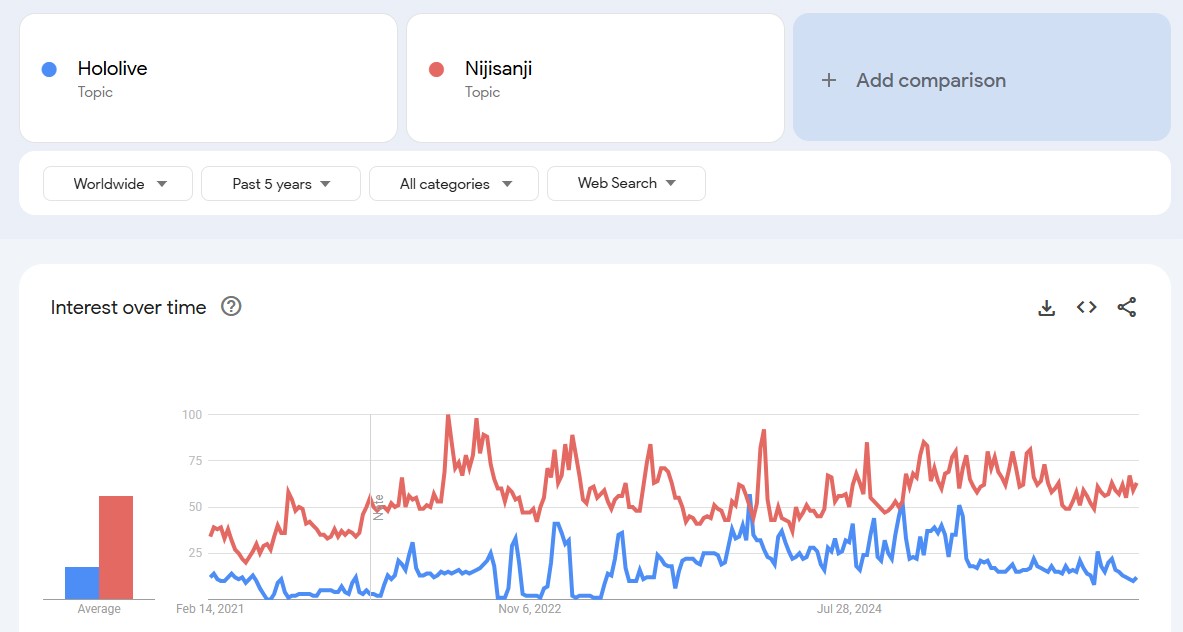The height and width of the screenshot is (632, 1183).
Task: Click the share chart icon
Action: coord(1126,307)
